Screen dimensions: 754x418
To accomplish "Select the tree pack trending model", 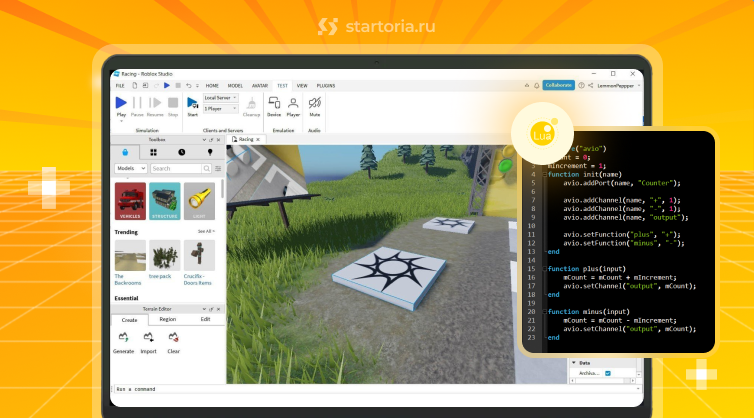I will [164, 260].
